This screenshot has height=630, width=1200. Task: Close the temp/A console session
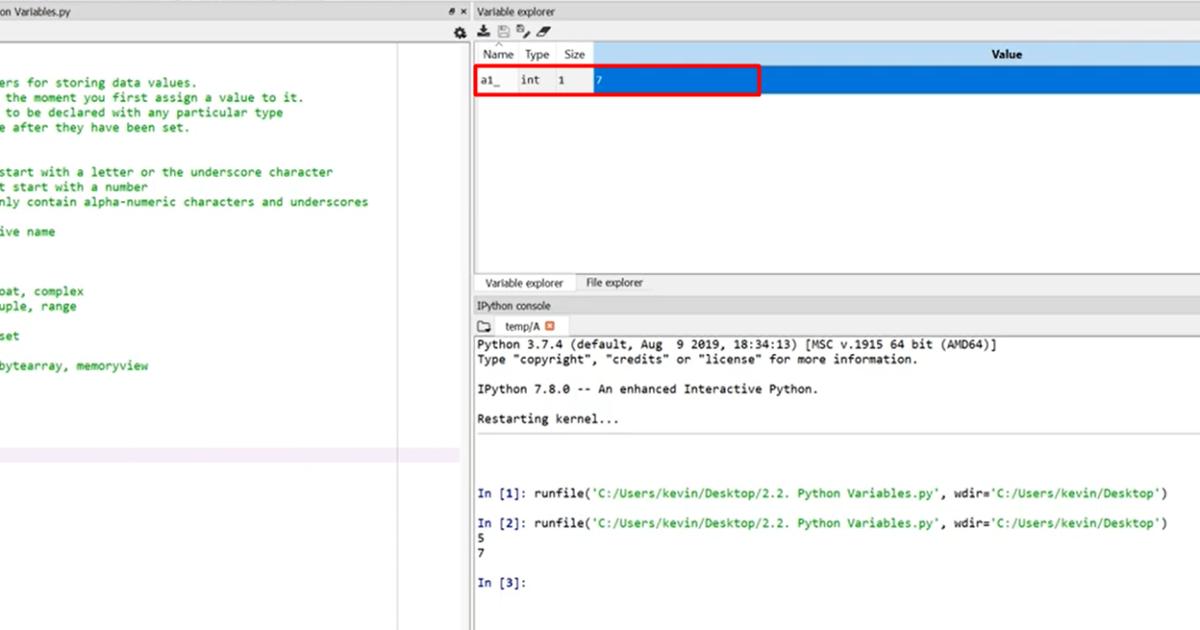coord(552,325)
